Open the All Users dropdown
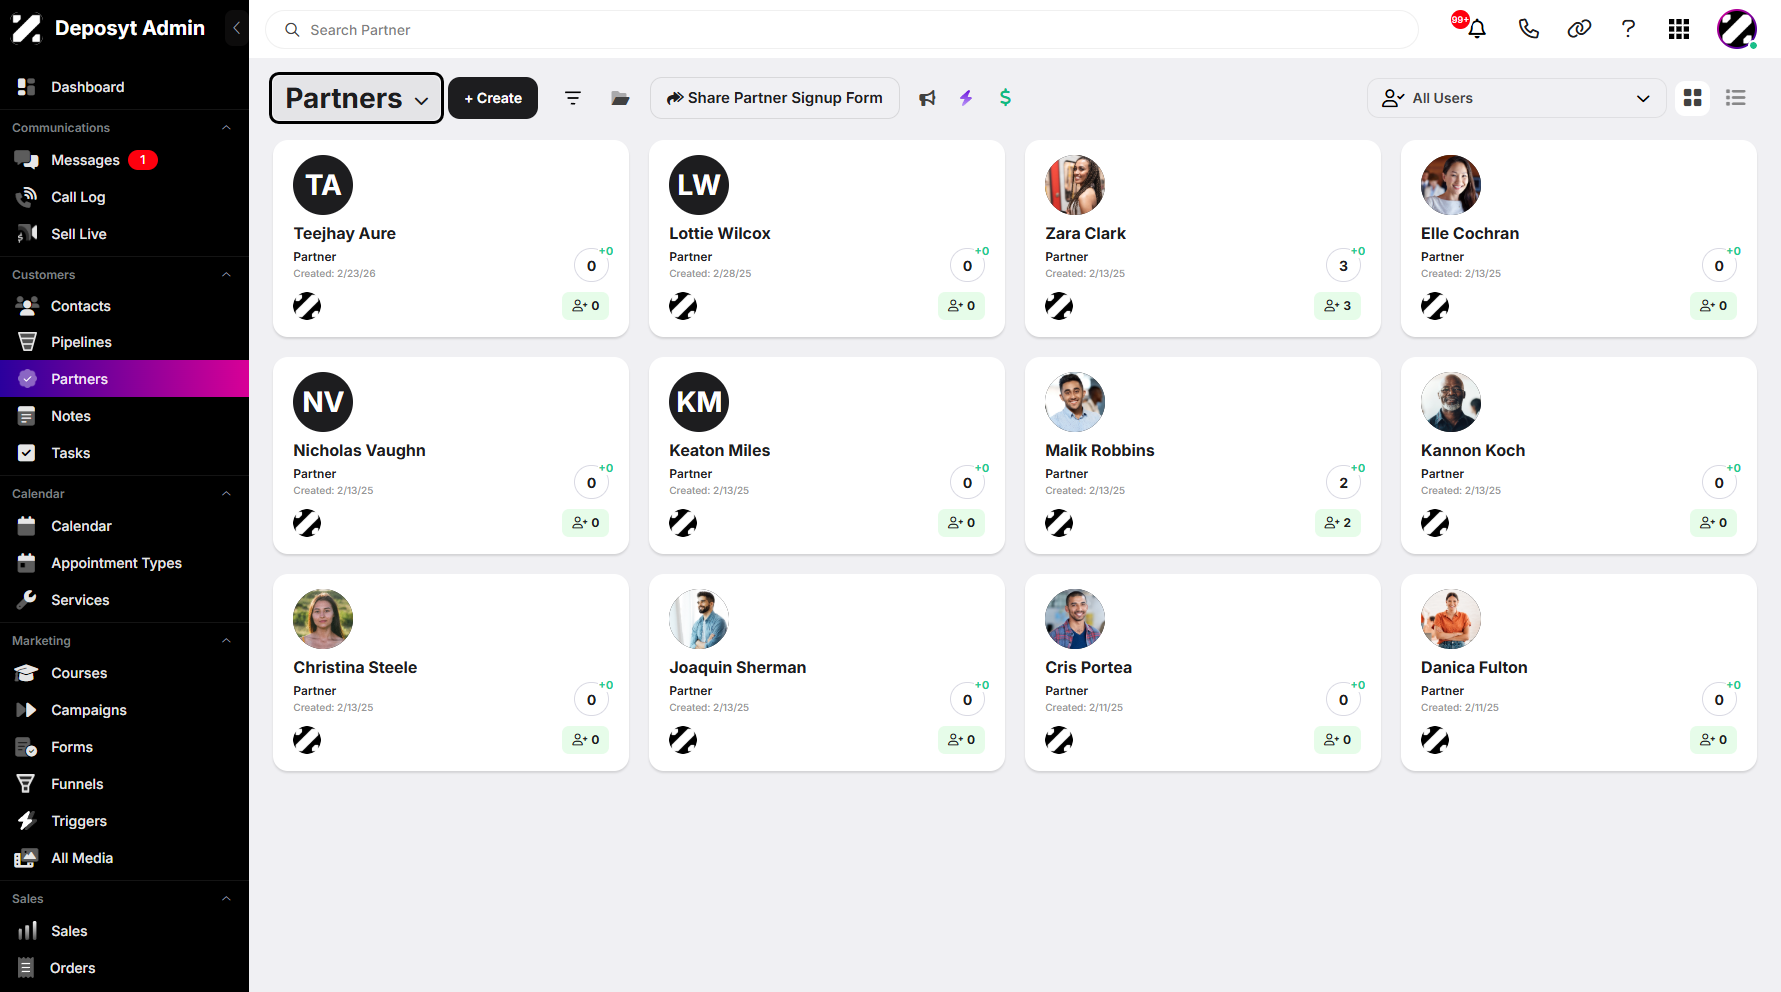Image resolution: width=1781 pixels, height=992 pixels. pos(1516,98)
